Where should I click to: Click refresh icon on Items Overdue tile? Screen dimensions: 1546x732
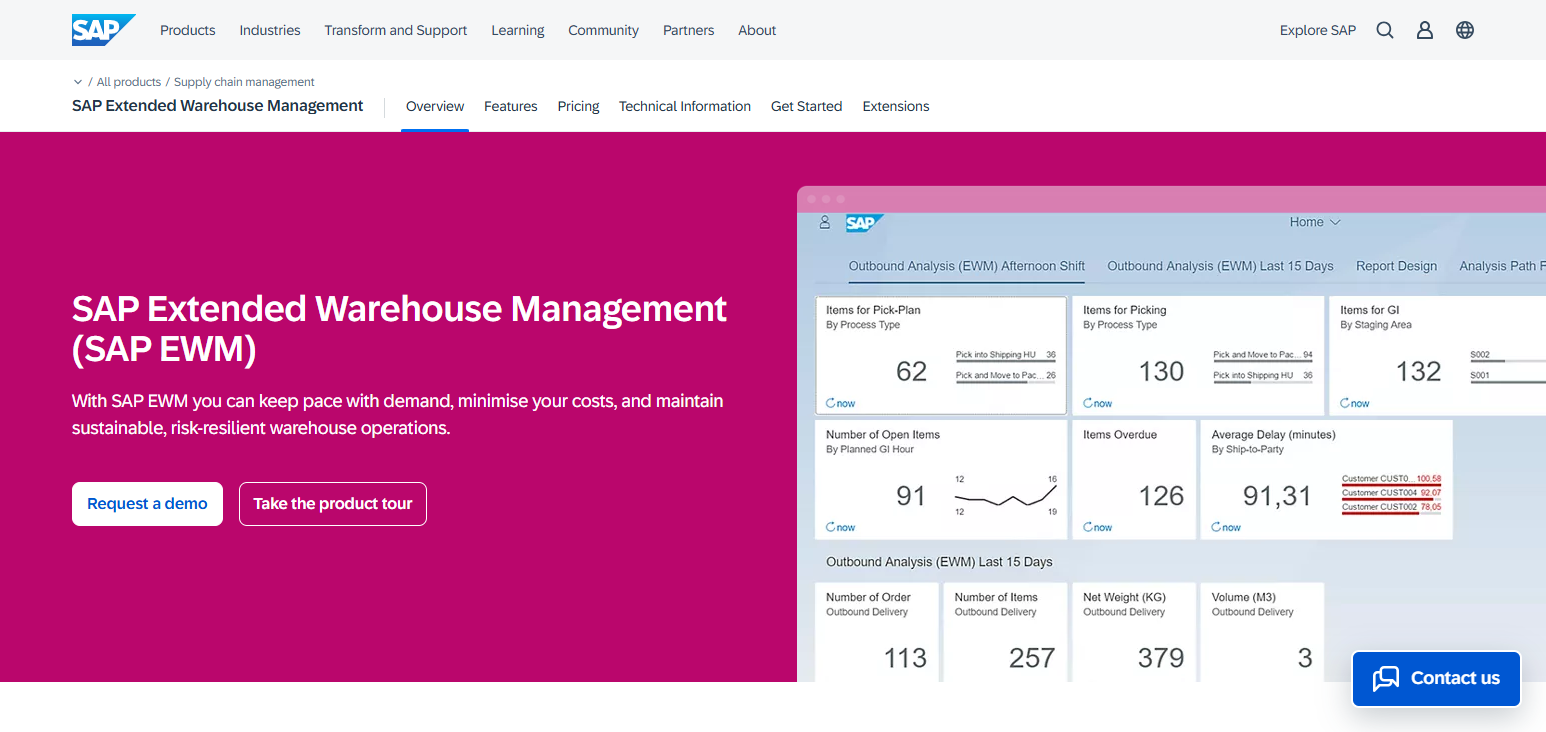coord(1088,527)
